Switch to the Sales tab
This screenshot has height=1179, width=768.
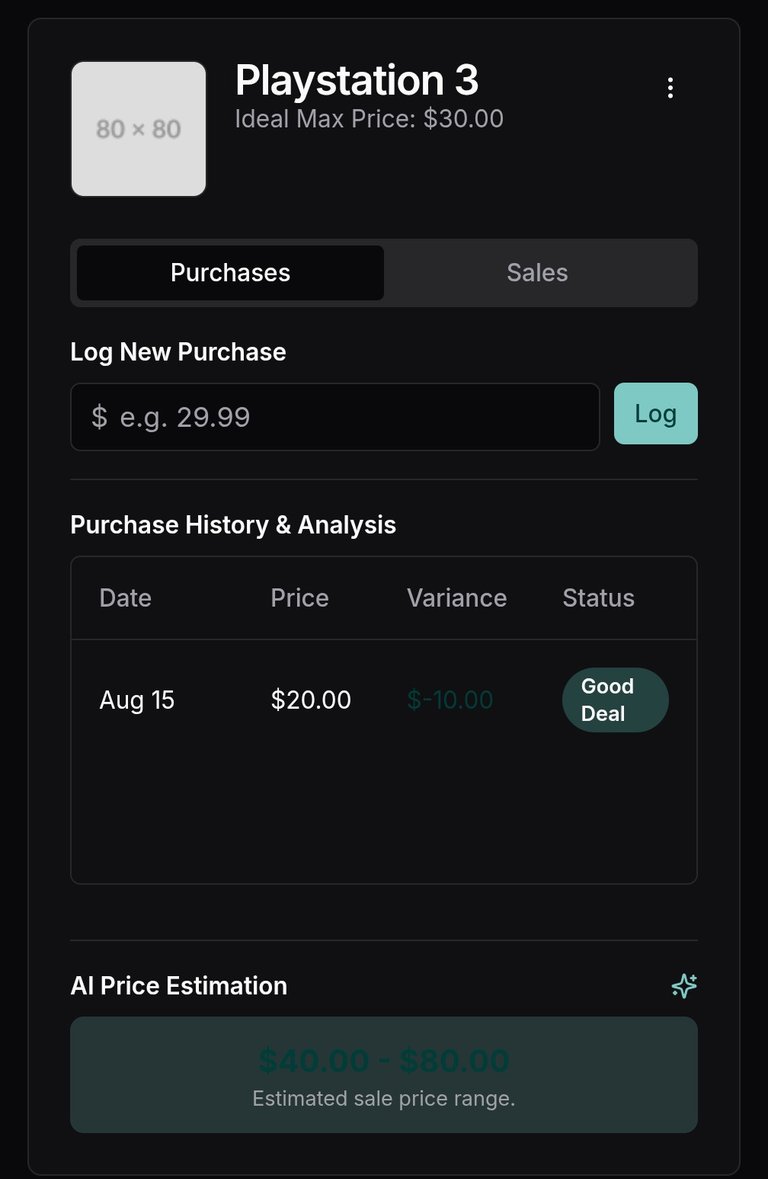(x=537, y=272)
